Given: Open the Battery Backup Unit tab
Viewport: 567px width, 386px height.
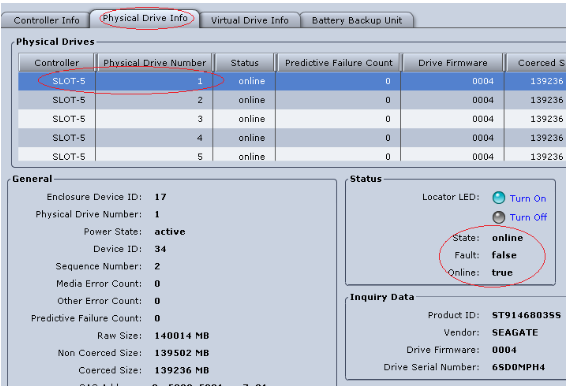Looking at the screenshot, I should 357,20.
